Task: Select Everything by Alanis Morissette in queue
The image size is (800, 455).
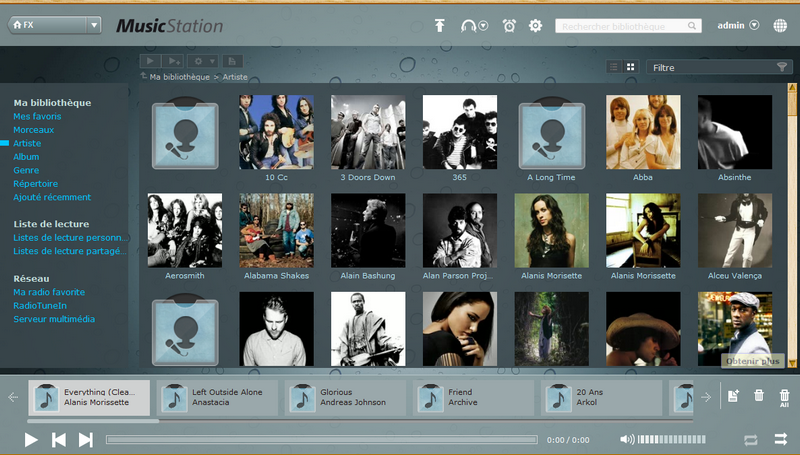Action: pos(89,397)
